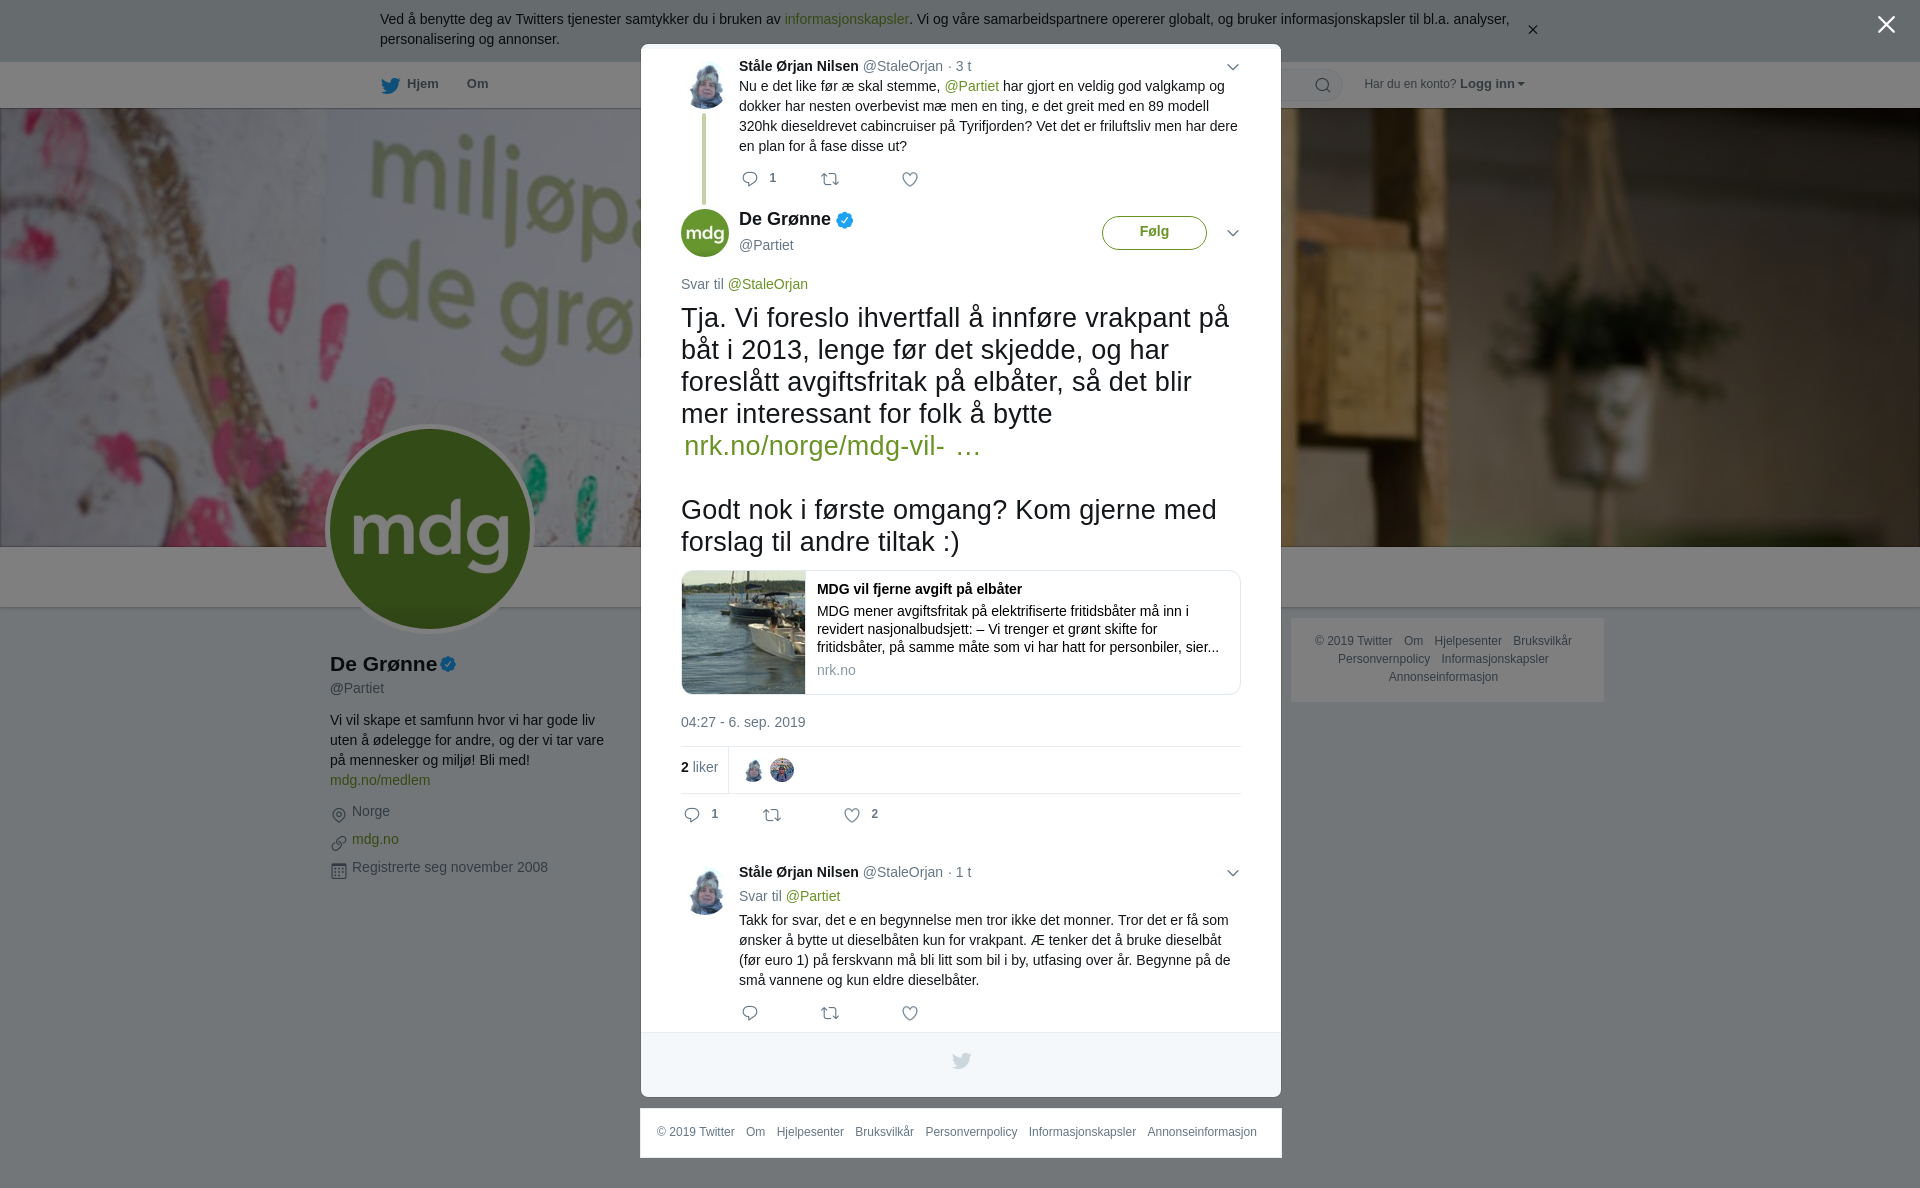Screen dimensions: 1920x1188
Task: Go to Hjem in navigation bar
Action: (x=410, y=84)
